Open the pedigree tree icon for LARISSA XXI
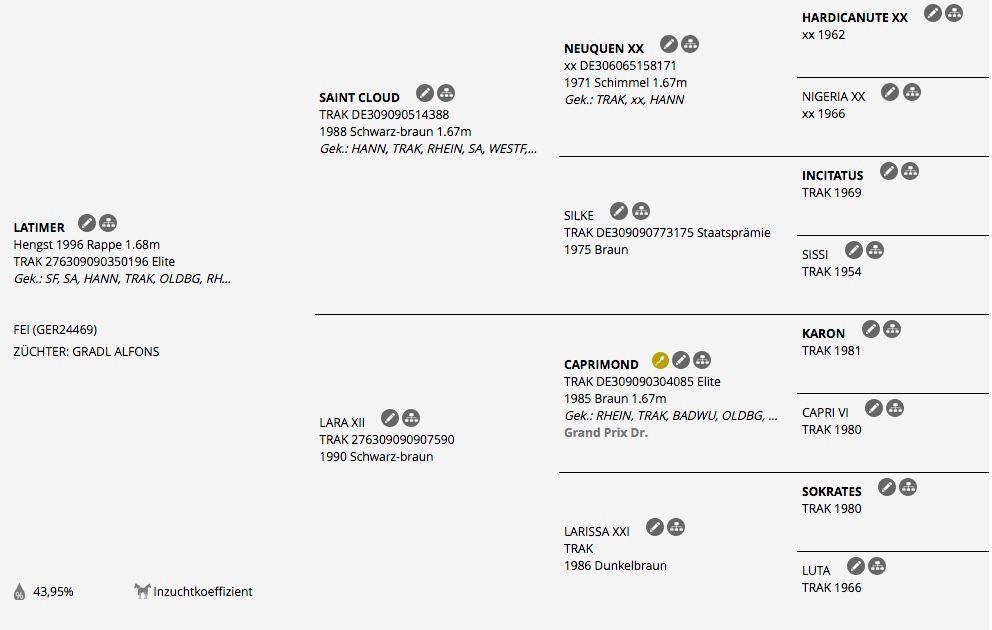Viewport: 992px width, 630px height. (x=676, y=527)
